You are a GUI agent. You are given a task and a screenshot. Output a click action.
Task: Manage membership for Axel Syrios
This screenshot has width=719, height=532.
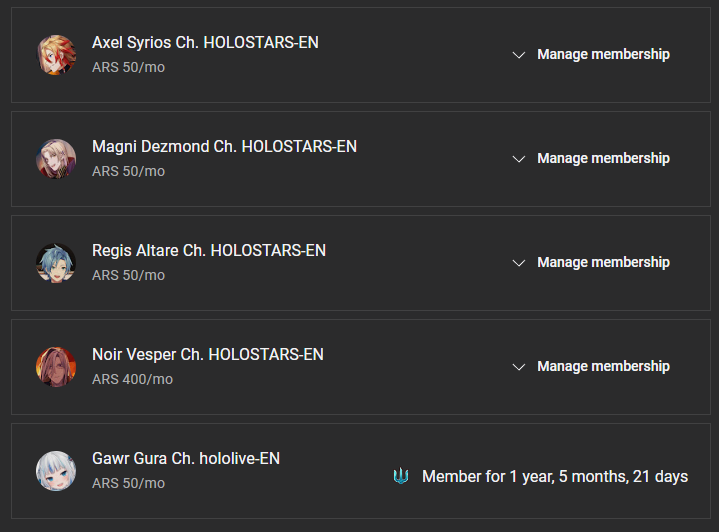(603, 55)
